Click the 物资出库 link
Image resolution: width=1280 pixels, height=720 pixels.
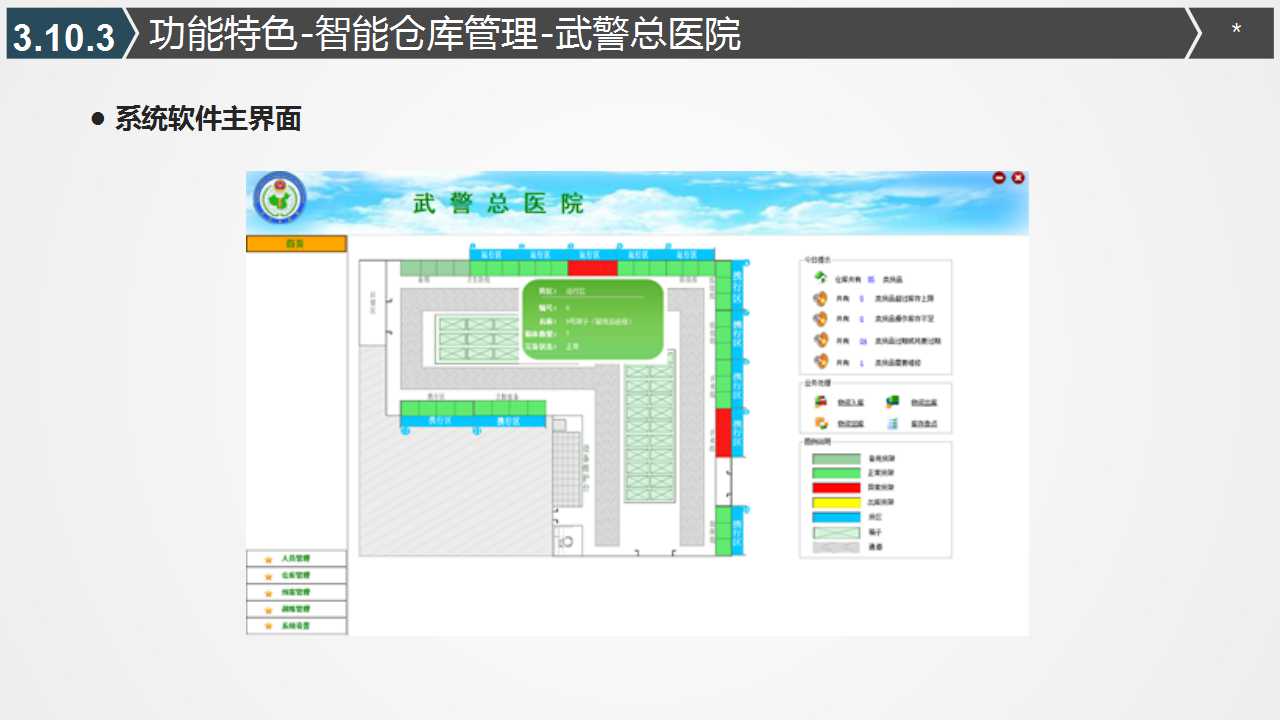pos(923,403)
